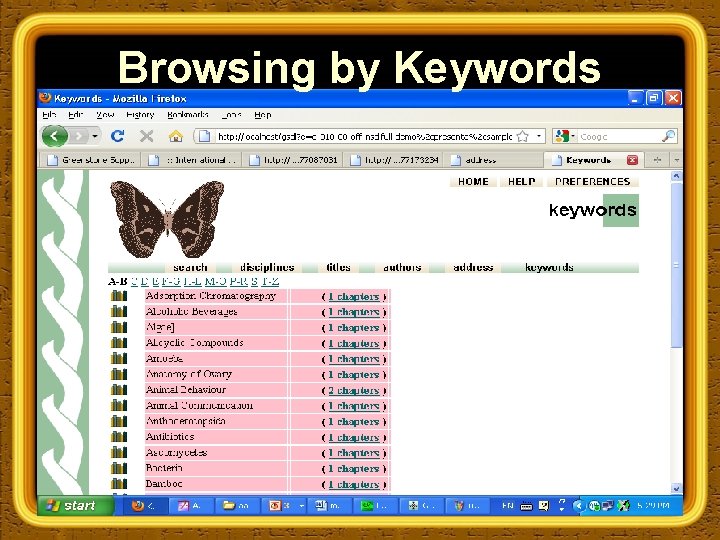Expand hidden system tray icons arrow
Viewport: 720px width, 540px height.
[579, 506]
